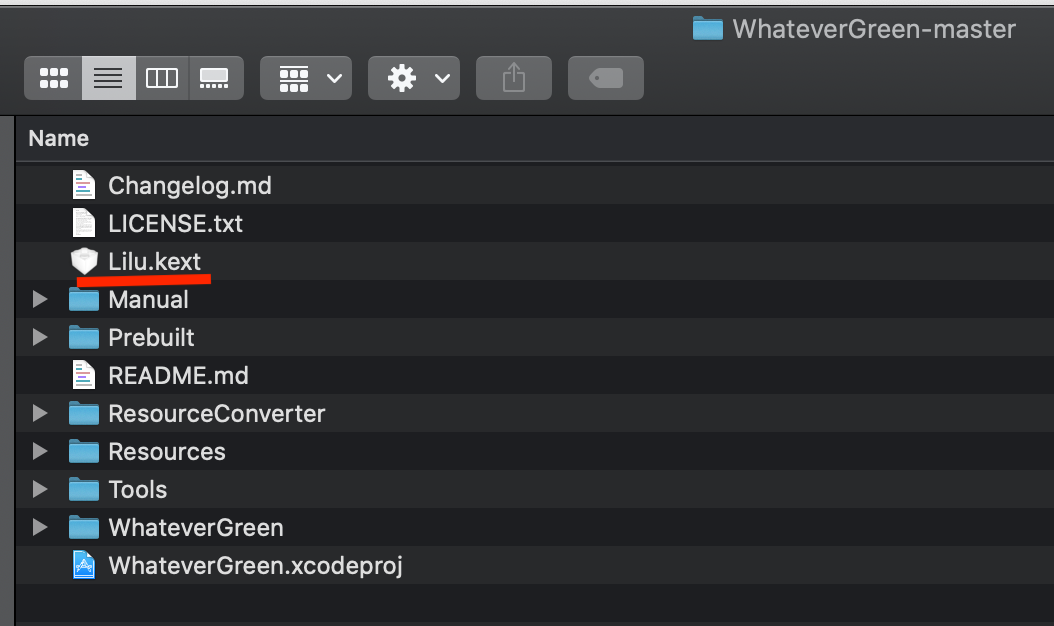
Task: Switch to column view in toolbar
Action: (x=162, y=78)
